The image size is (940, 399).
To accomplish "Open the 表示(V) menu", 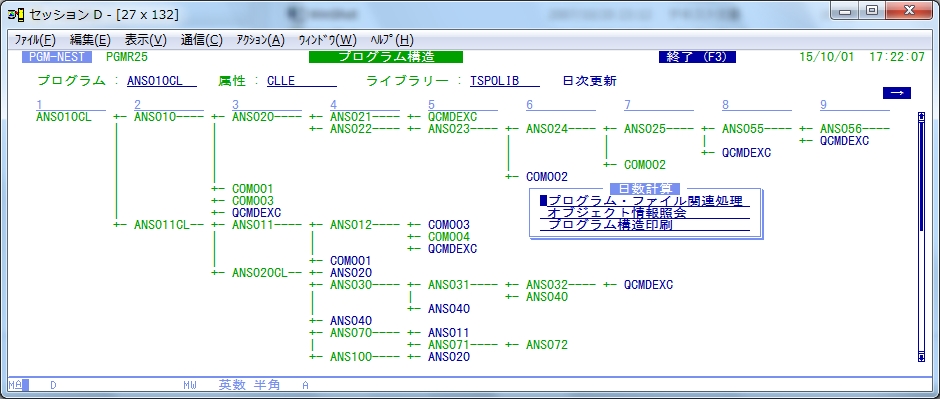I will 146,40.
